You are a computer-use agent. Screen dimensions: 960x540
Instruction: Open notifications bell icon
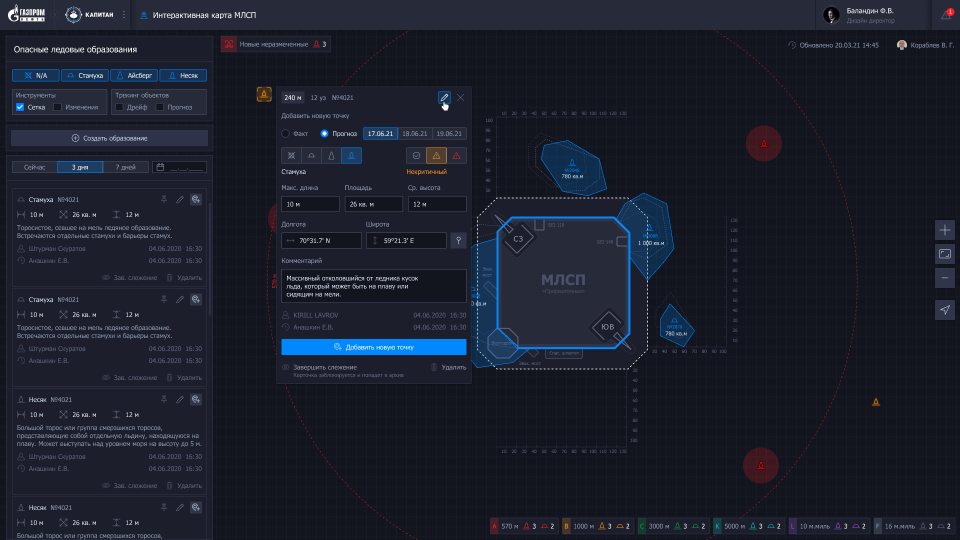point(946,15)
